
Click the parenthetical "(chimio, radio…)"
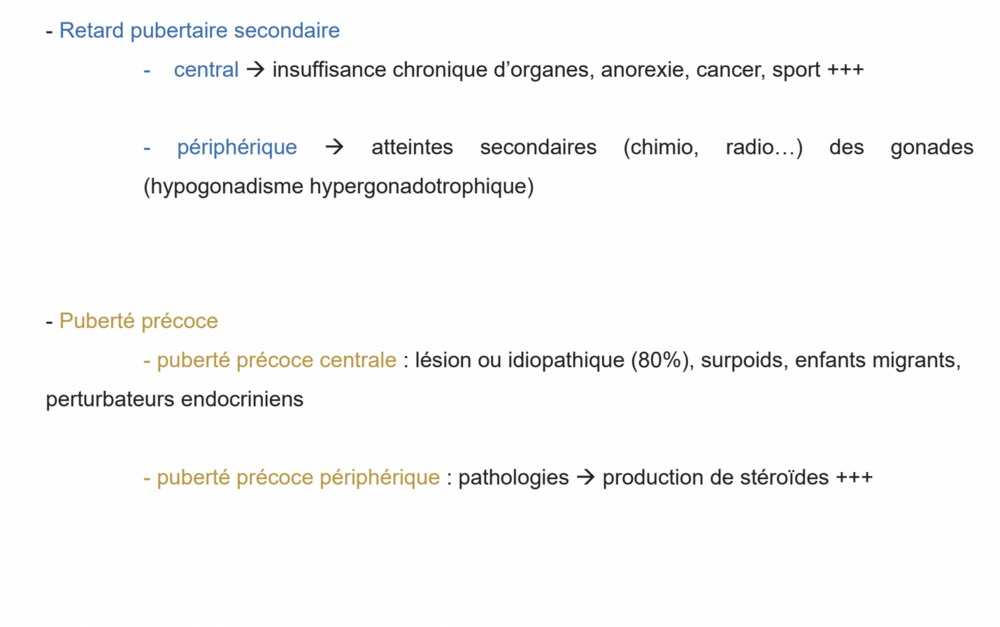tap(713, 148)
